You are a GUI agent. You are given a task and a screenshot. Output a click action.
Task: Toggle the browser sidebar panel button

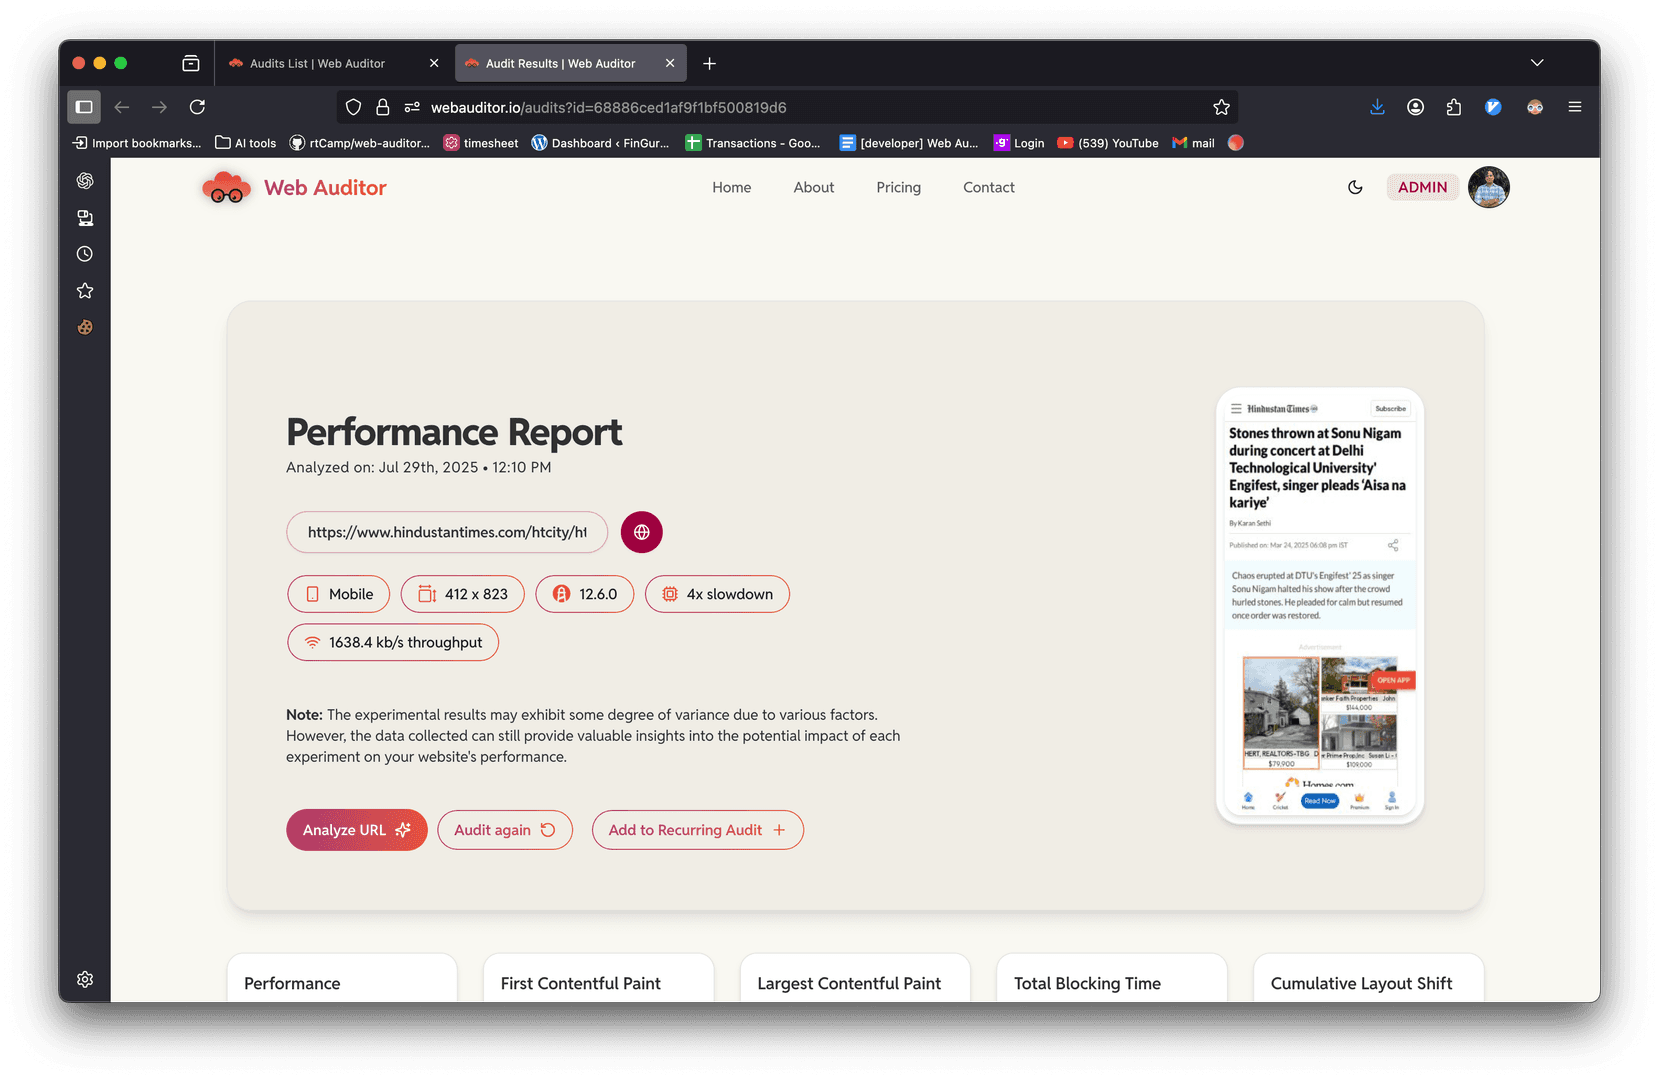pos(84,106)
